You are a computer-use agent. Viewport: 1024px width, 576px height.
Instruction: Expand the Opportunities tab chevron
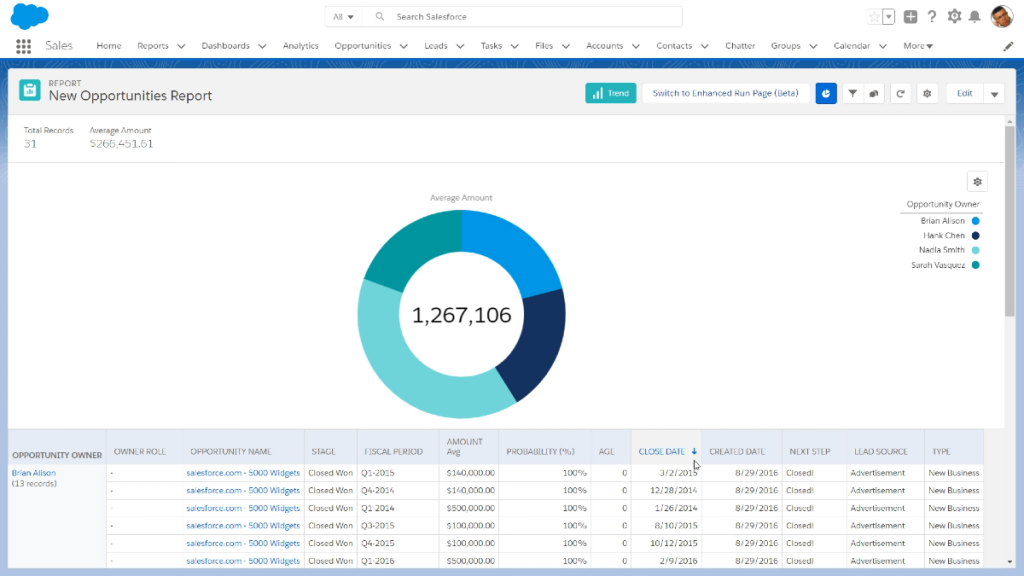pos(404,46)
